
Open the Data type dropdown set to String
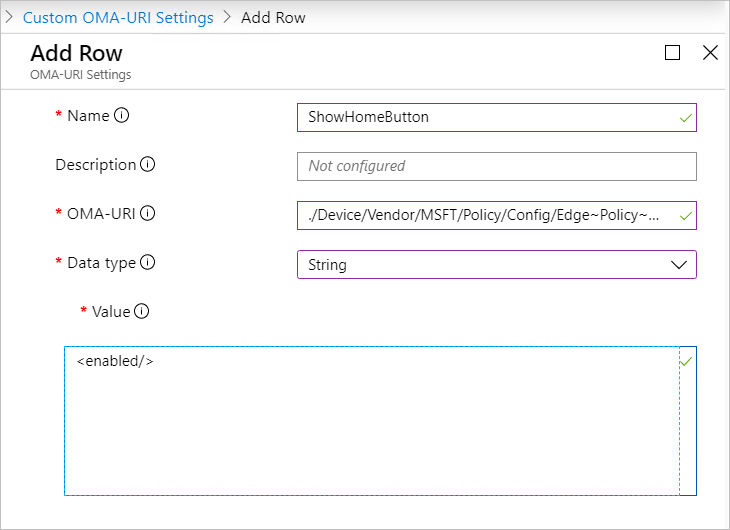tap(497, 265)
